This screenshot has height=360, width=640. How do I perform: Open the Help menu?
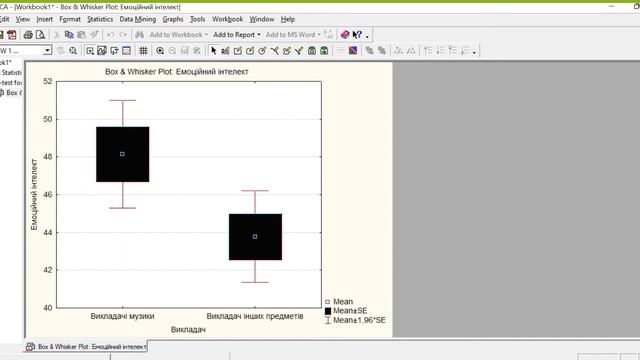pyautogui.click(x=288, y=19)
